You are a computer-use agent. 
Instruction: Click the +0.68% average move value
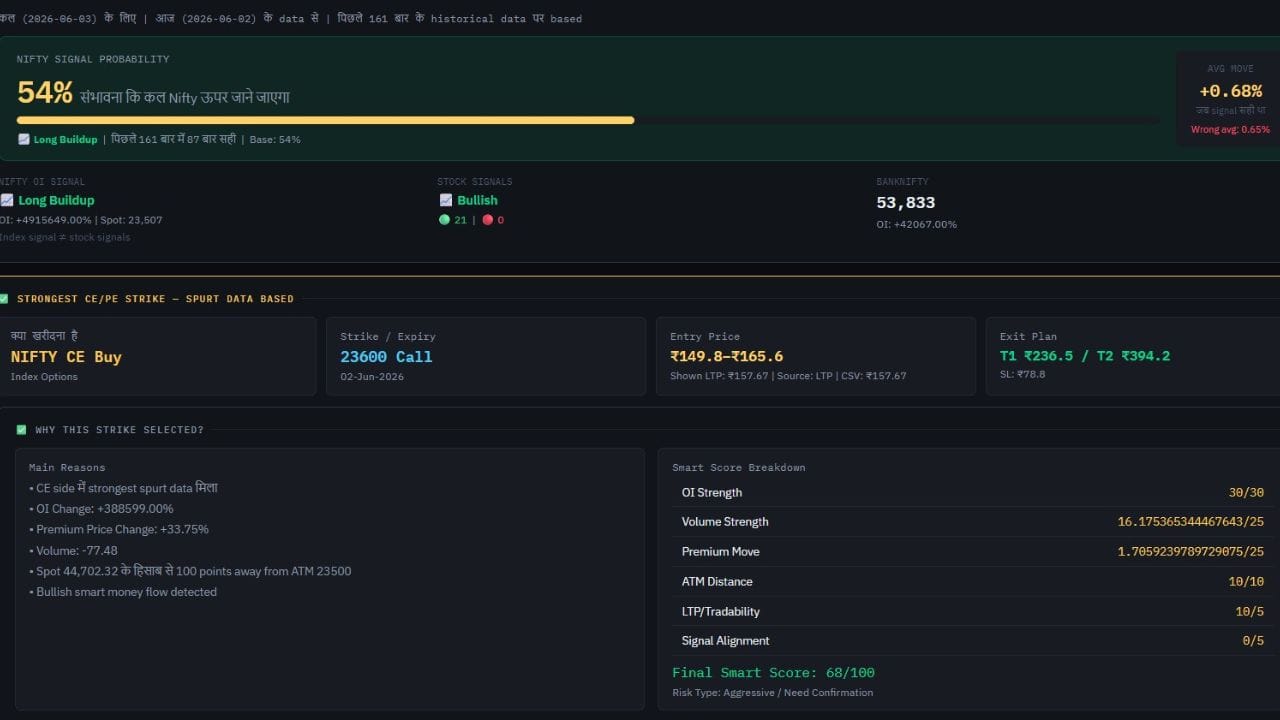(1231, 91)
